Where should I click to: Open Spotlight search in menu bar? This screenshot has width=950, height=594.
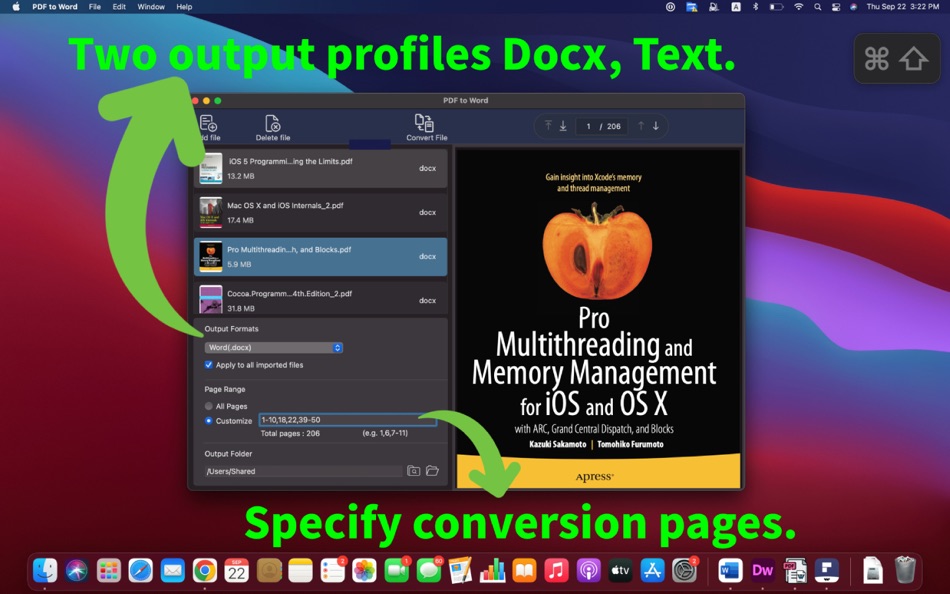click(818, 7)
